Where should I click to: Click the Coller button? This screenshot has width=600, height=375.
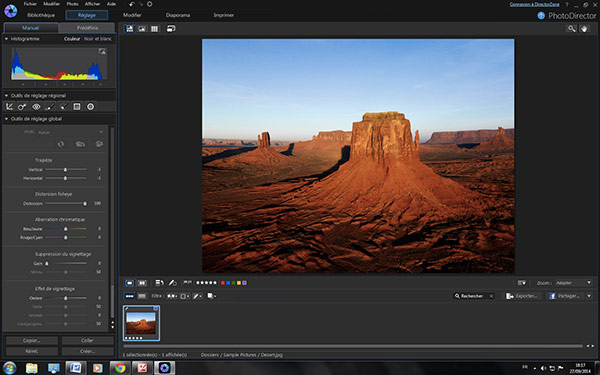[88, 340]
